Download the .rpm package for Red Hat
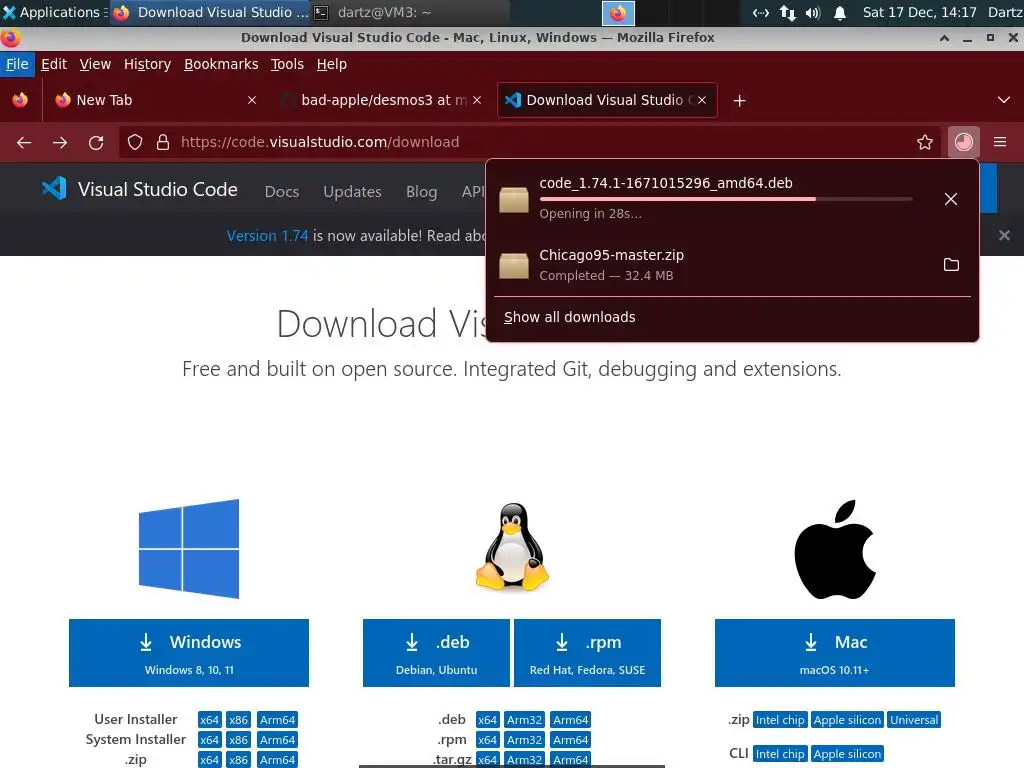This screenshot has width=1024, height=768. coord(587,653)
